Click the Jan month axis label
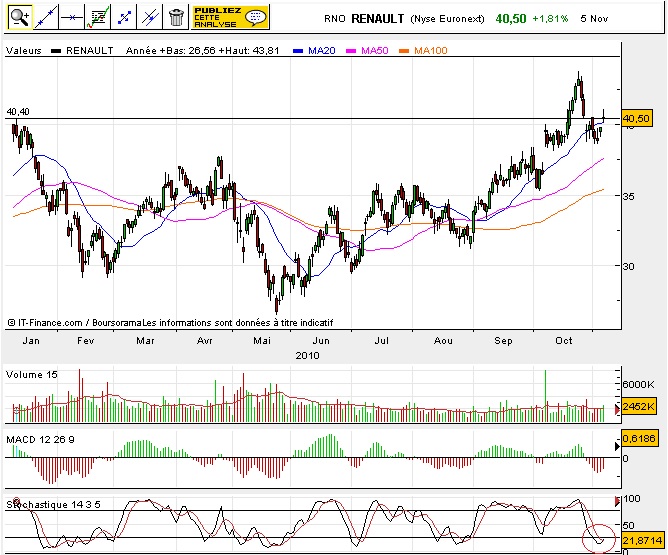Image resolution: width=668 pixels, height=555 pixels. (31, 341)
